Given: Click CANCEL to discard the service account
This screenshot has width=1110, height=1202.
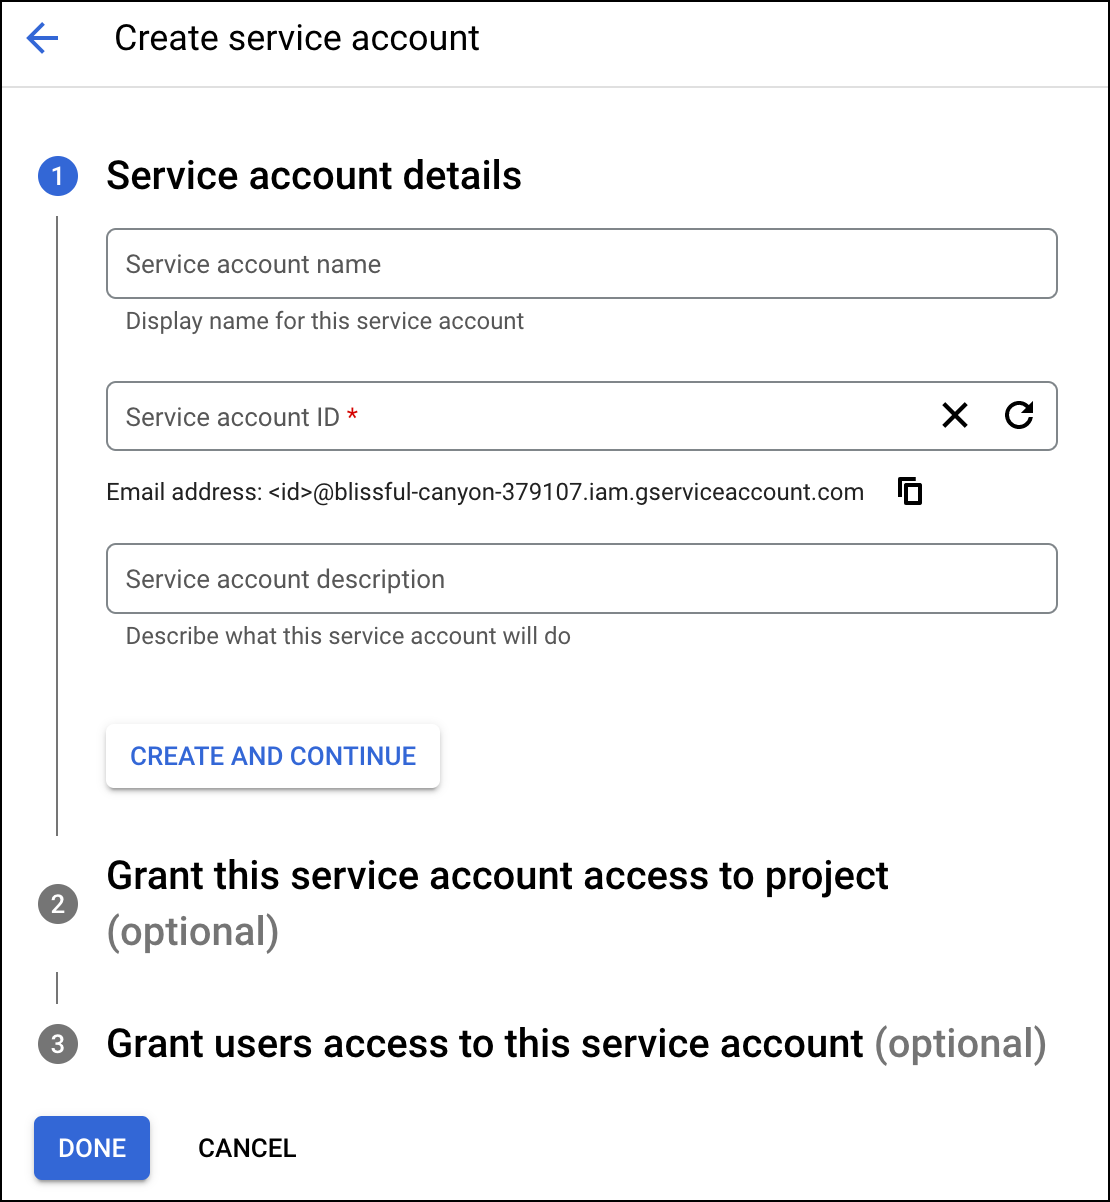Looking at the screenshot, I should (246, 1147).
